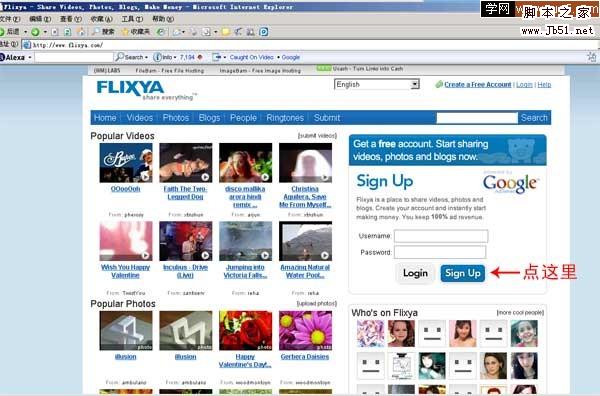Viewport: 600px width, 396px height.
Task: Expand the English language dropdown
Action: click(x=415, y=84)
